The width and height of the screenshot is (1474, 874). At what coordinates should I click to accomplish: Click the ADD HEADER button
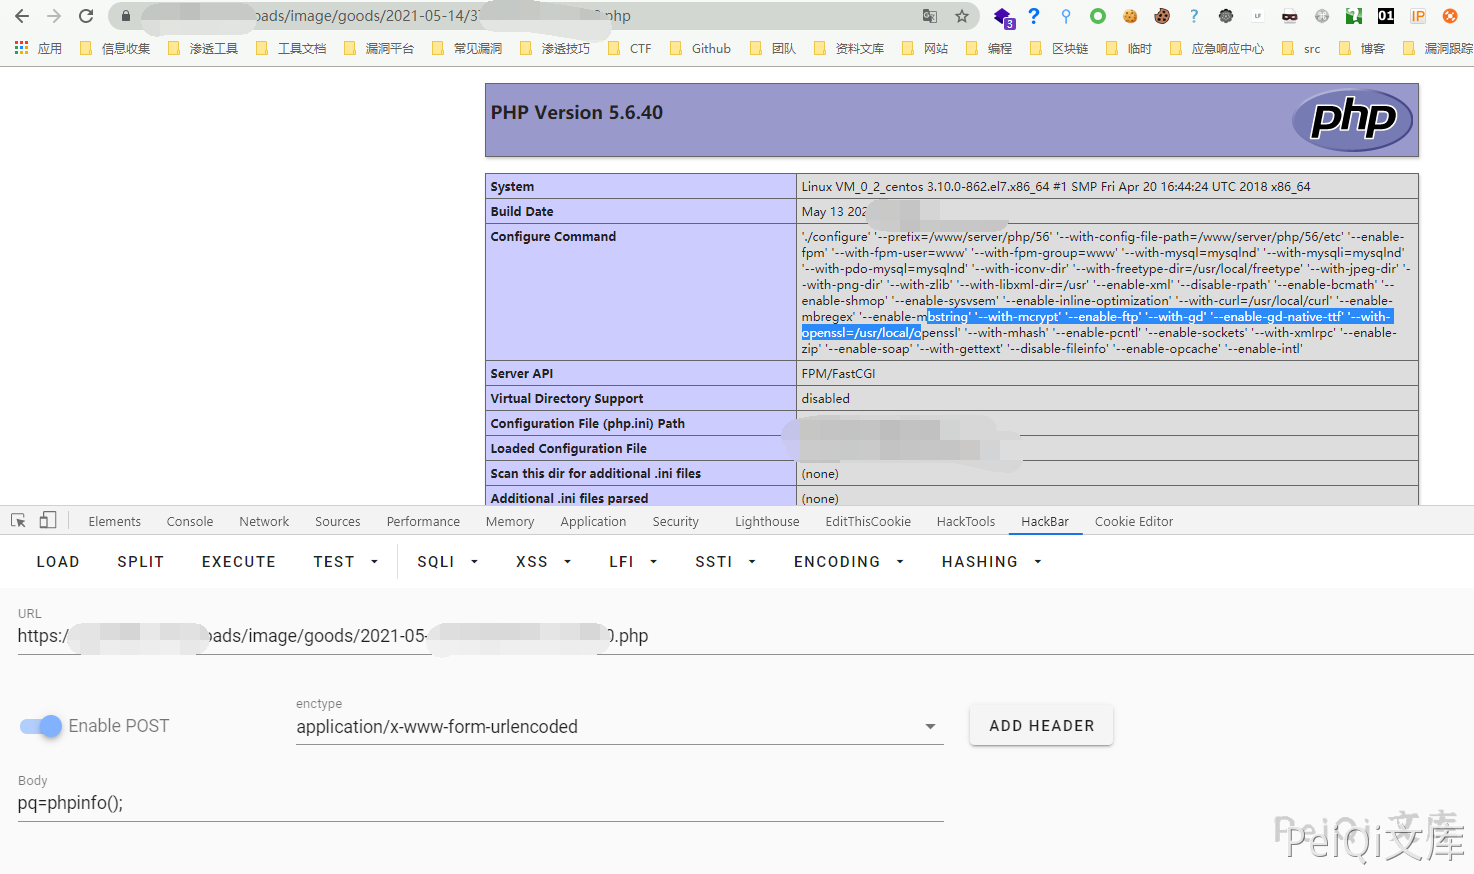pos(1041,726)
